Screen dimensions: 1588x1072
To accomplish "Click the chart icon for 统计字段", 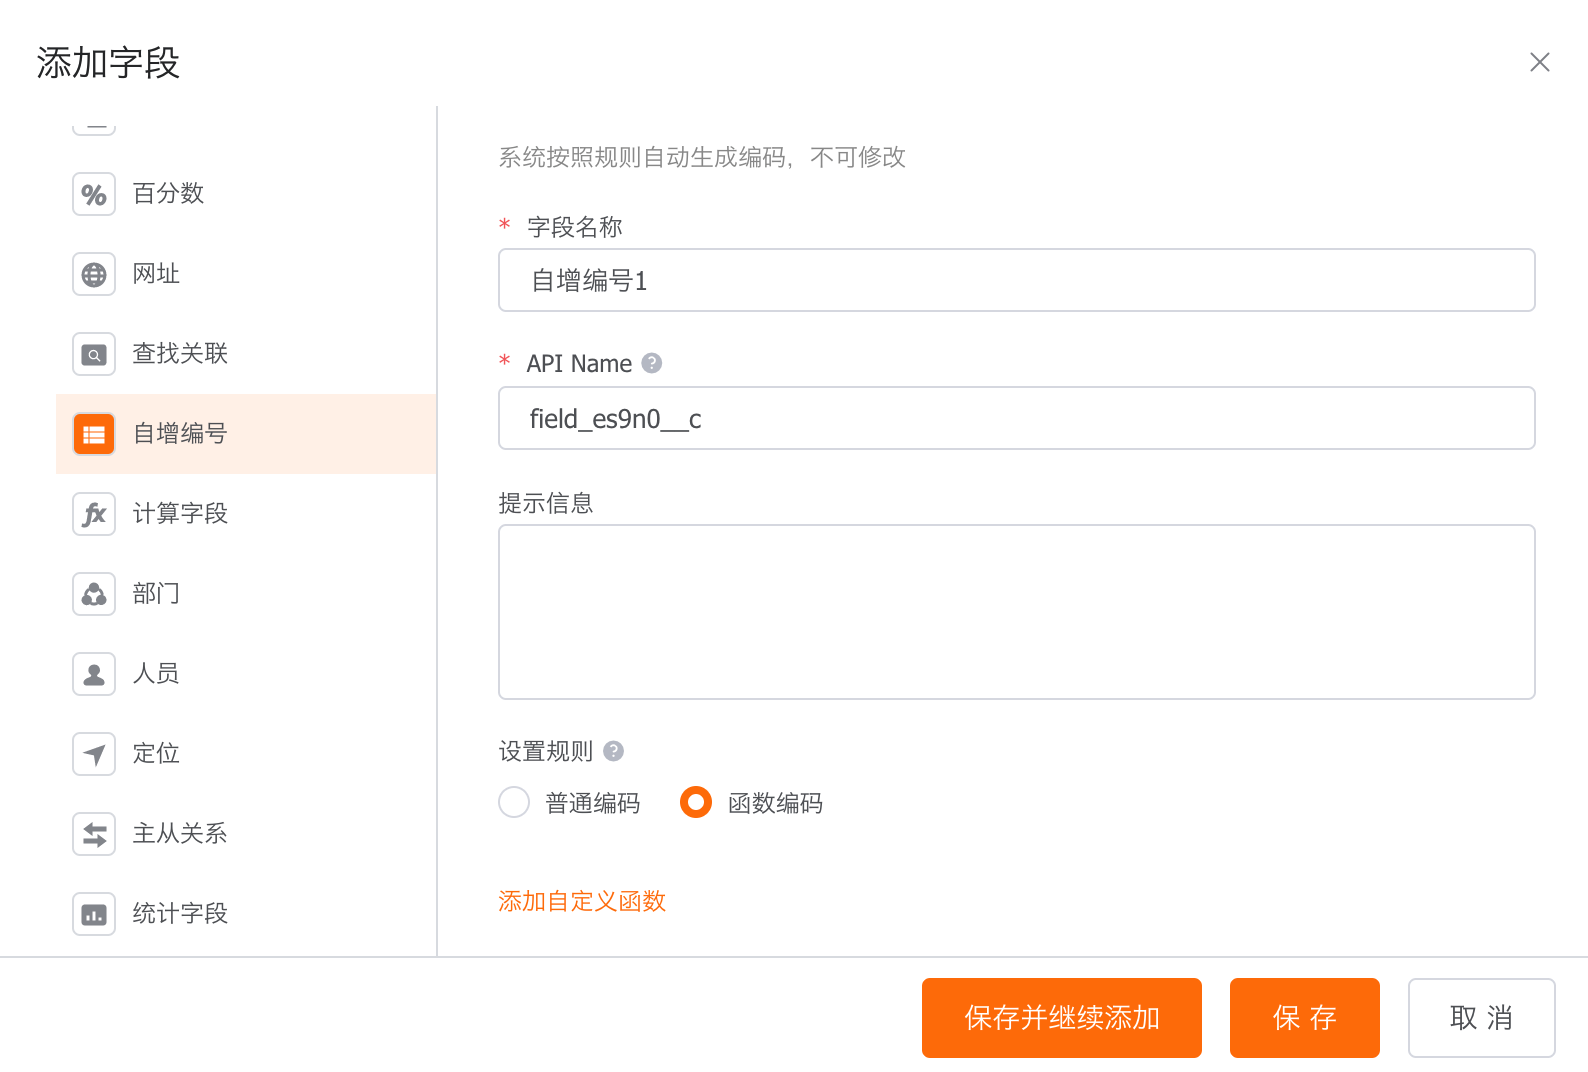I will click(94, 914).
